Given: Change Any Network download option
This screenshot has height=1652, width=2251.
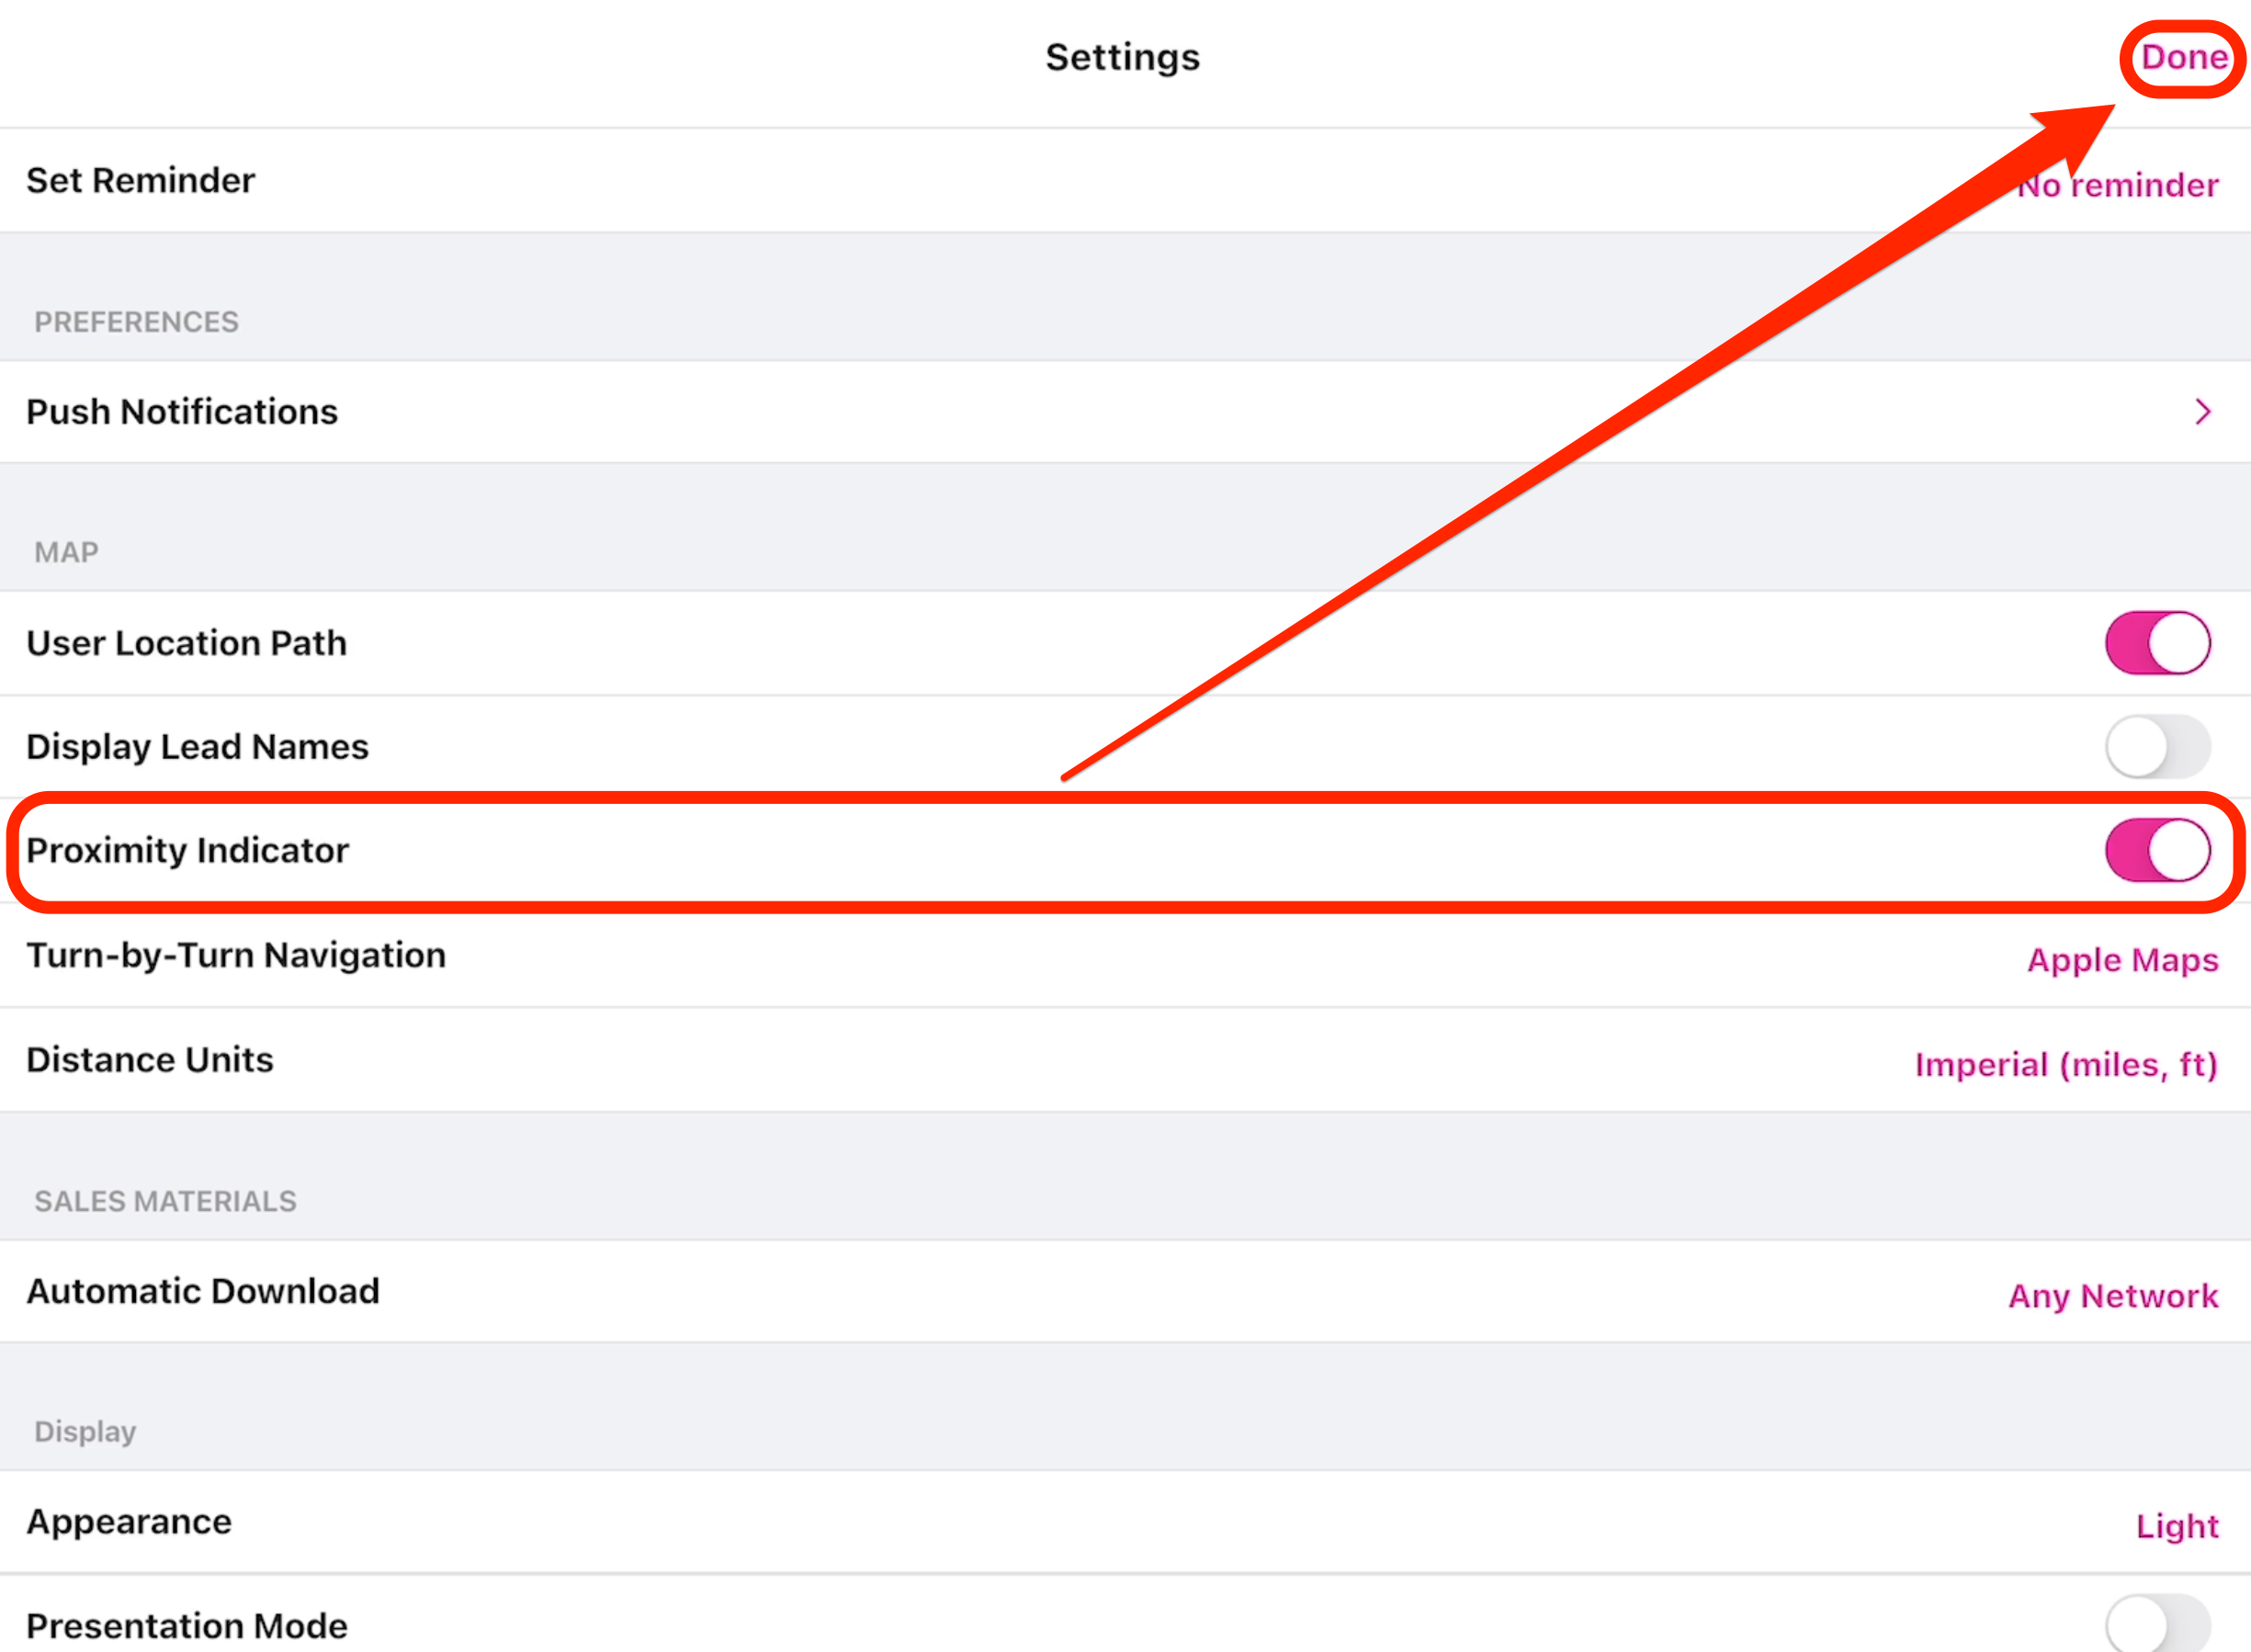Looking at the screenshot, I should coord(2113,1296).
